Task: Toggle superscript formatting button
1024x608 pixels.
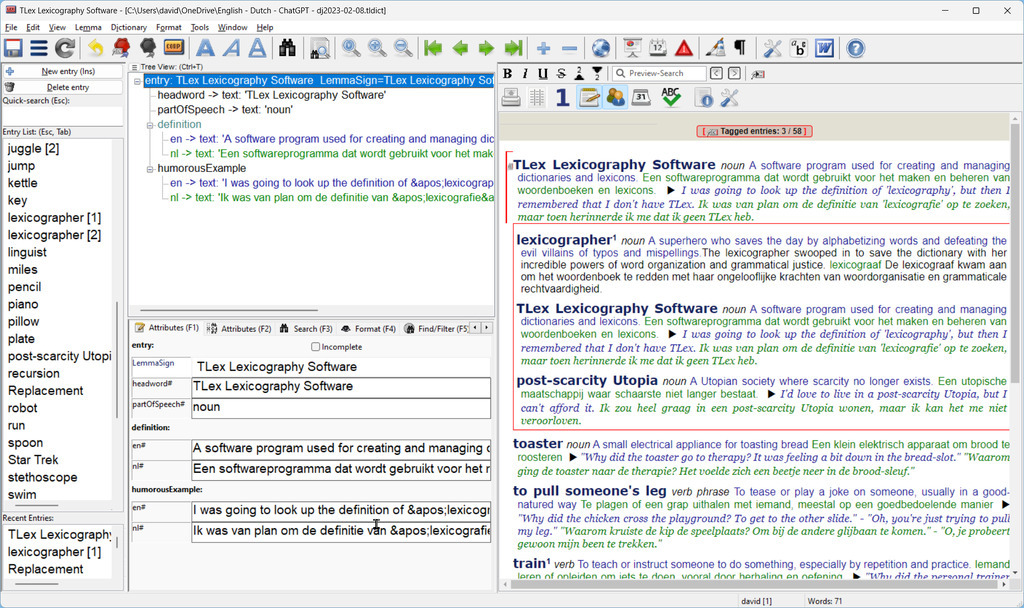Action: point(579,73)
